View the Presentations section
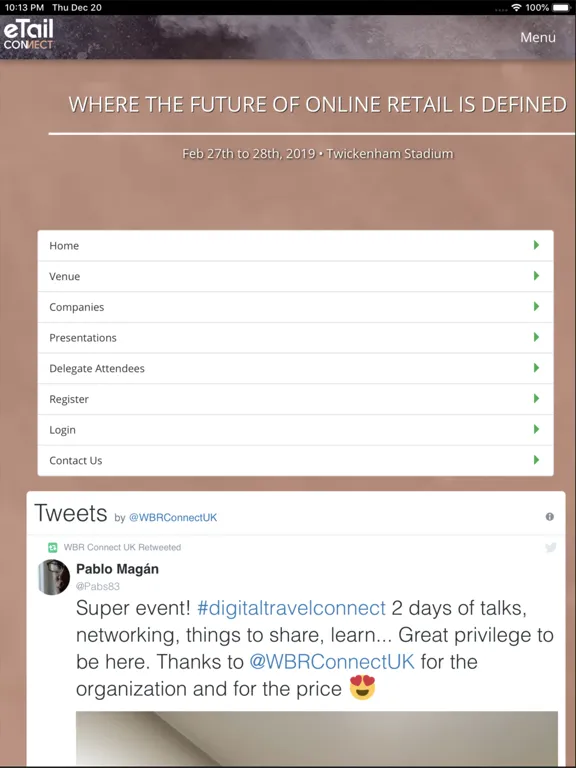Screen dimensions: 576x768 point(295,337)
